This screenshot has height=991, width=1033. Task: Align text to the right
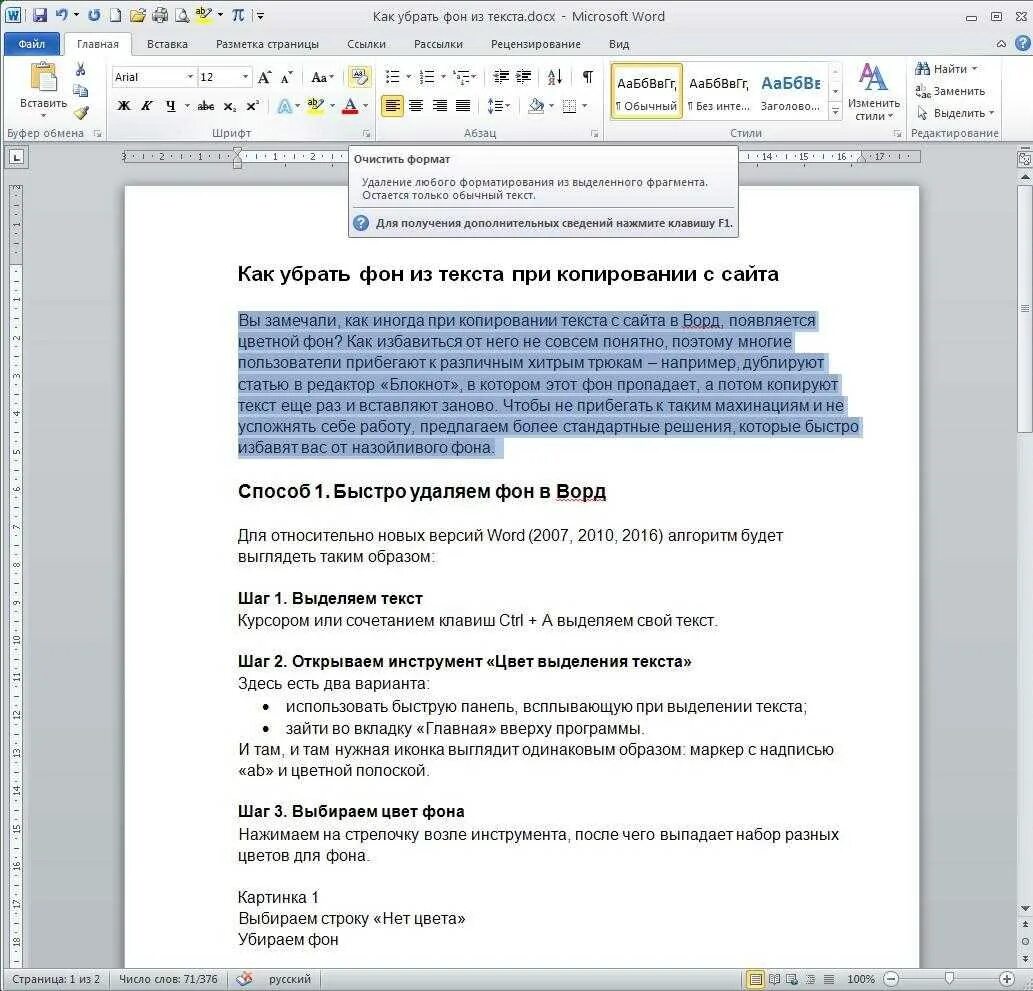[439, 105]
